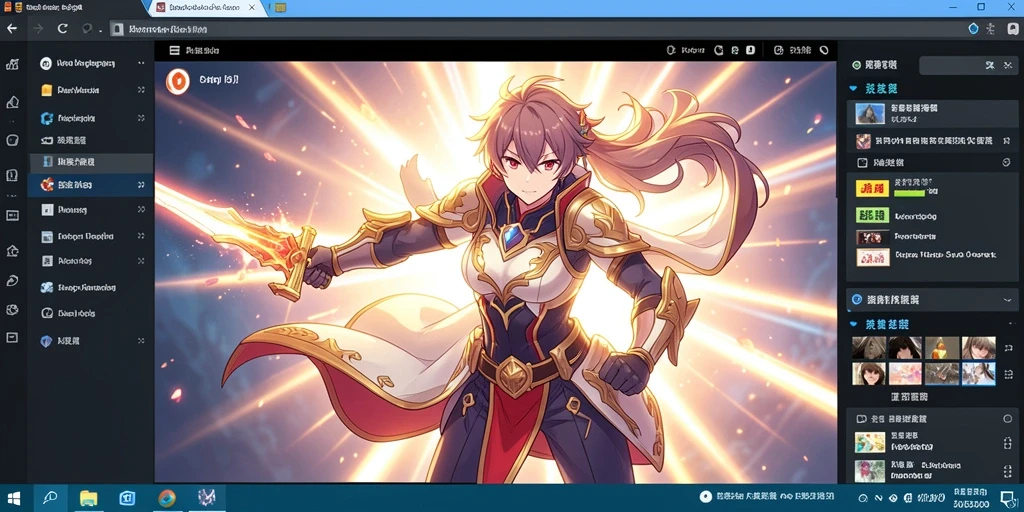Screen dimensions: 1024x512
Task: Open the taskbar search magnifier
Action: [50, 498]
